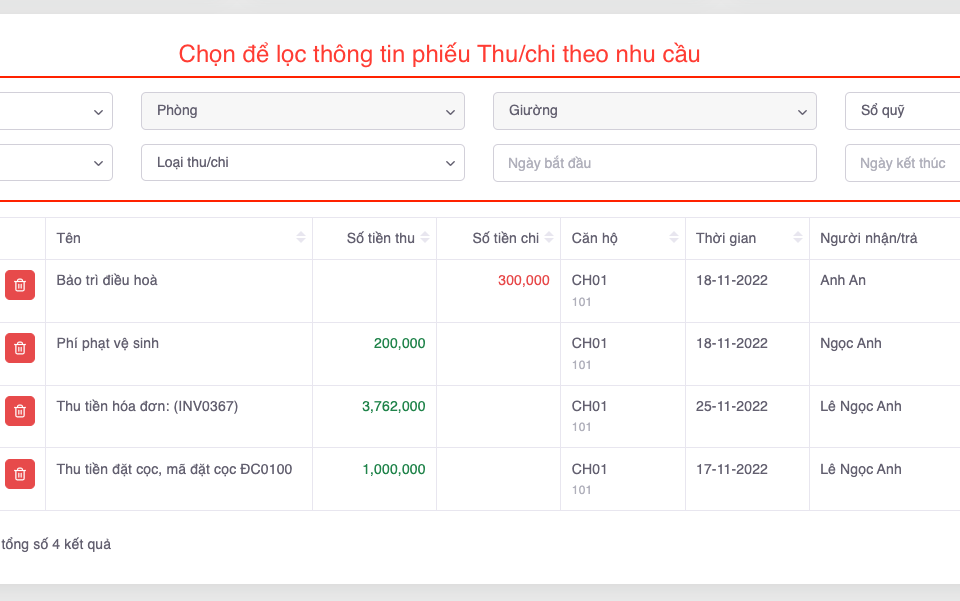Click trash icon for INV0367 invoice row
Image resolution: width=960 pixels, height=601 pixels.
(20, 411)
